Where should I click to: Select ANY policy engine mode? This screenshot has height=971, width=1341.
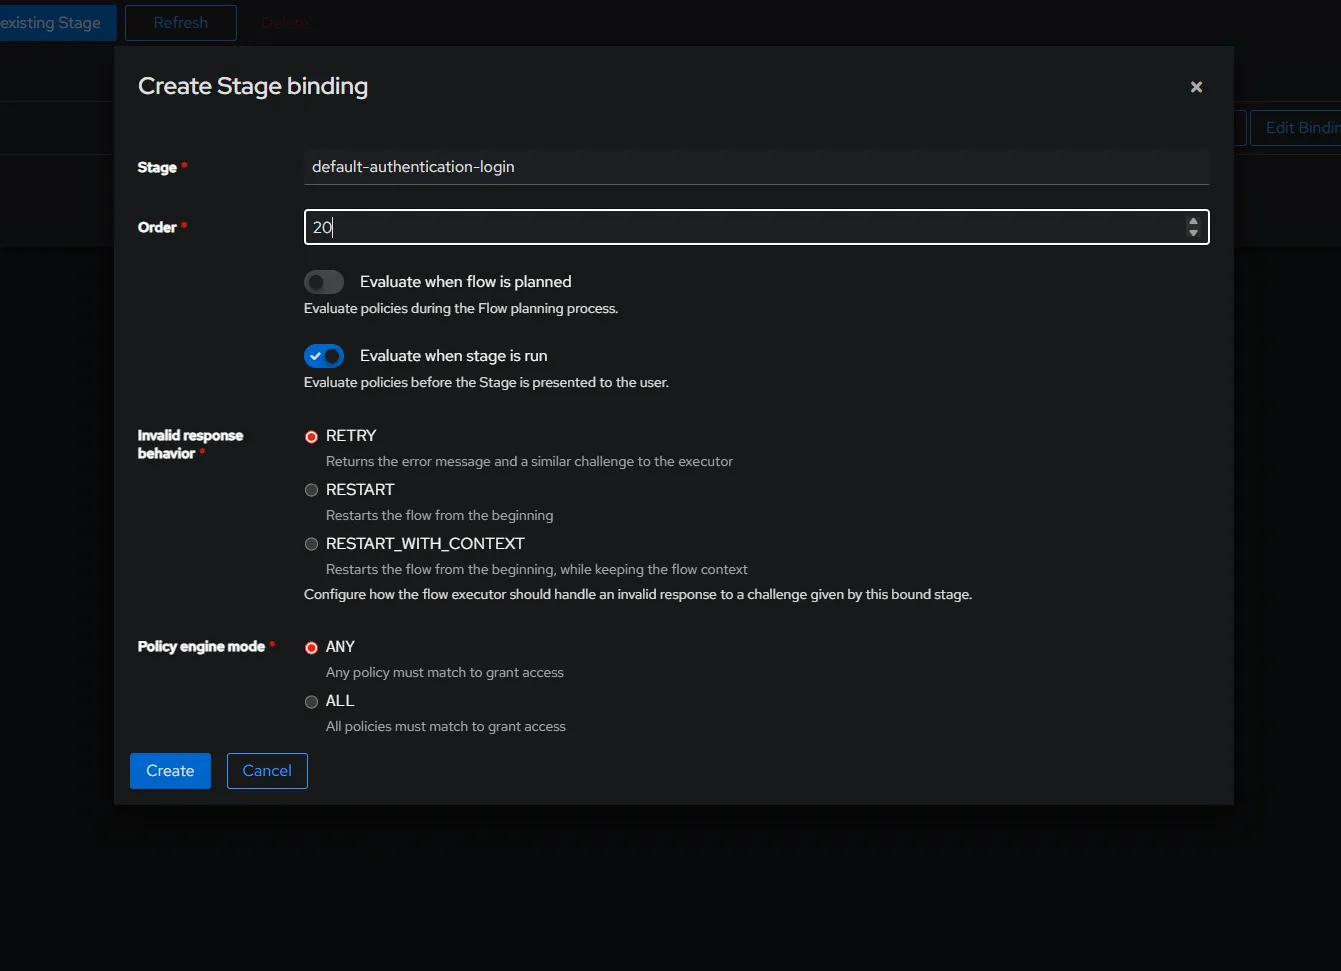click(312, 648)
